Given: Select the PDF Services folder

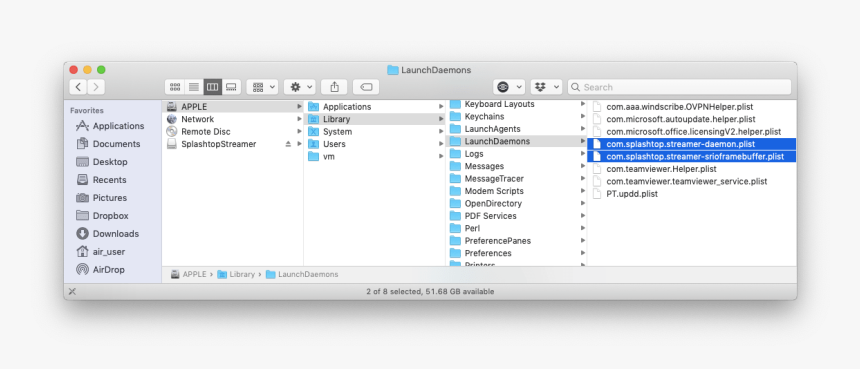Looking at the screenshot, I should click(516, 216).
